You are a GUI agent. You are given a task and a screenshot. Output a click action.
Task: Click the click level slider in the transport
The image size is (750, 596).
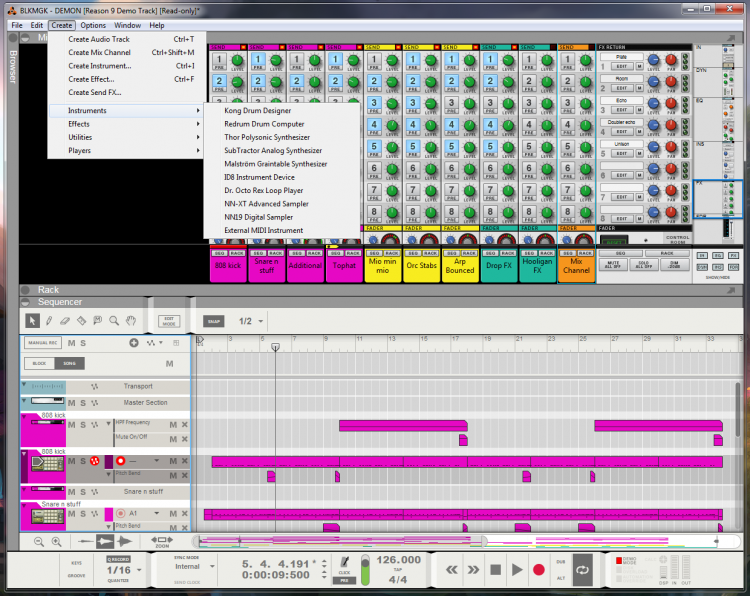point(365,570)
